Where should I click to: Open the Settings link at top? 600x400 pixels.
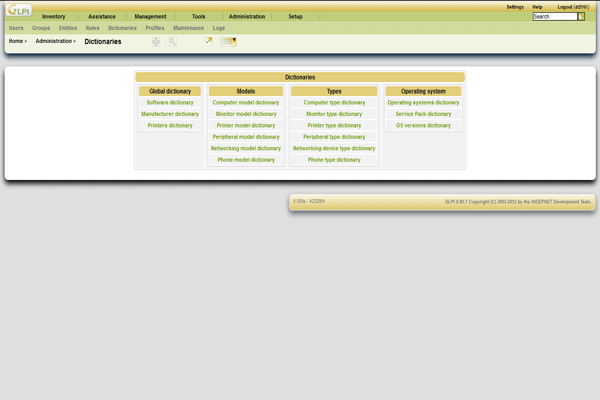515,7
